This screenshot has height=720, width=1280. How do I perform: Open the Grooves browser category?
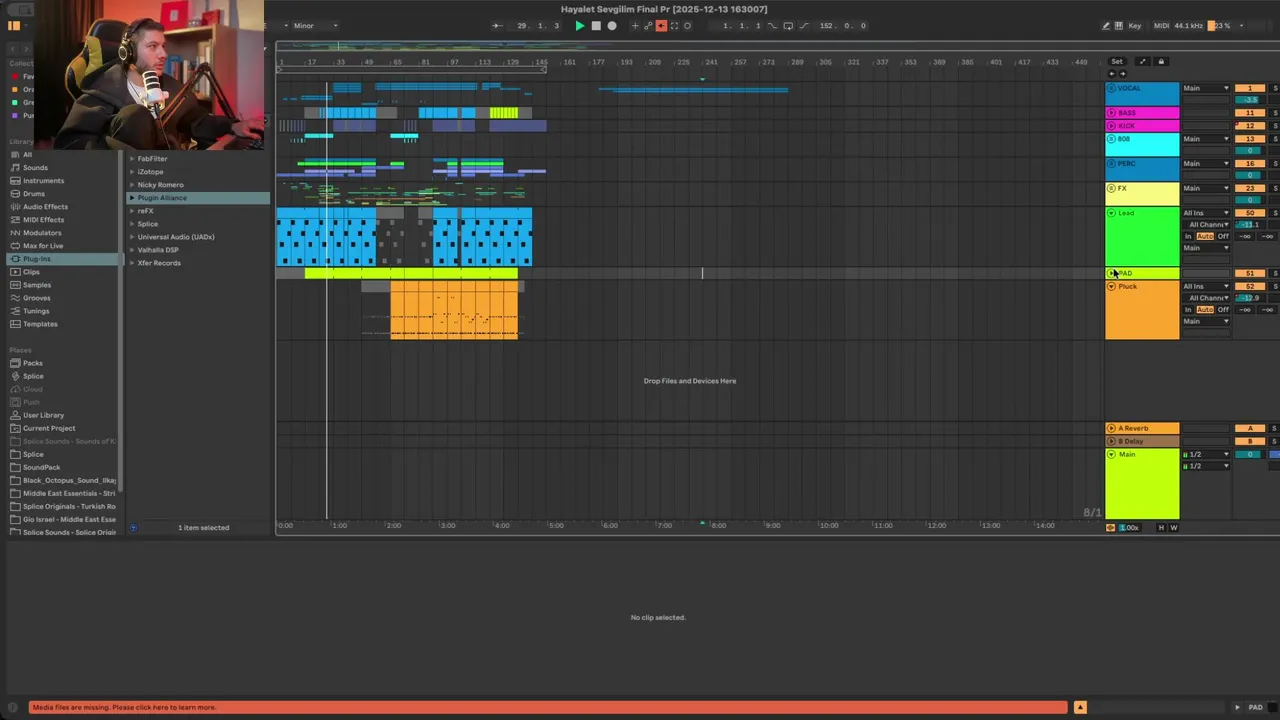pos(37,298)
